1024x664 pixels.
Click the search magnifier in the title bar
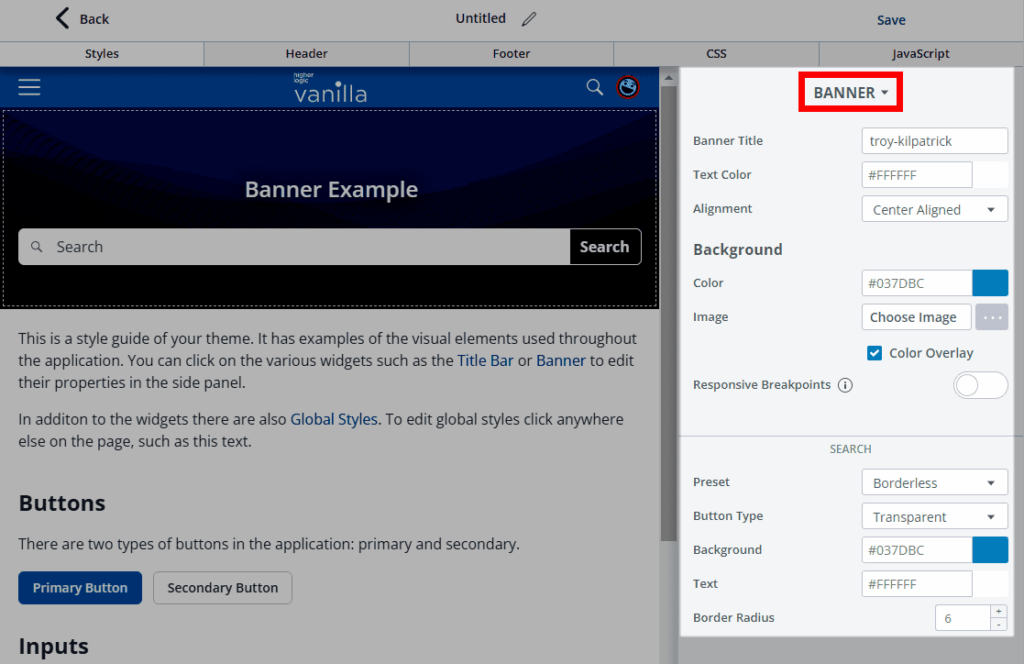pos(594,88)
